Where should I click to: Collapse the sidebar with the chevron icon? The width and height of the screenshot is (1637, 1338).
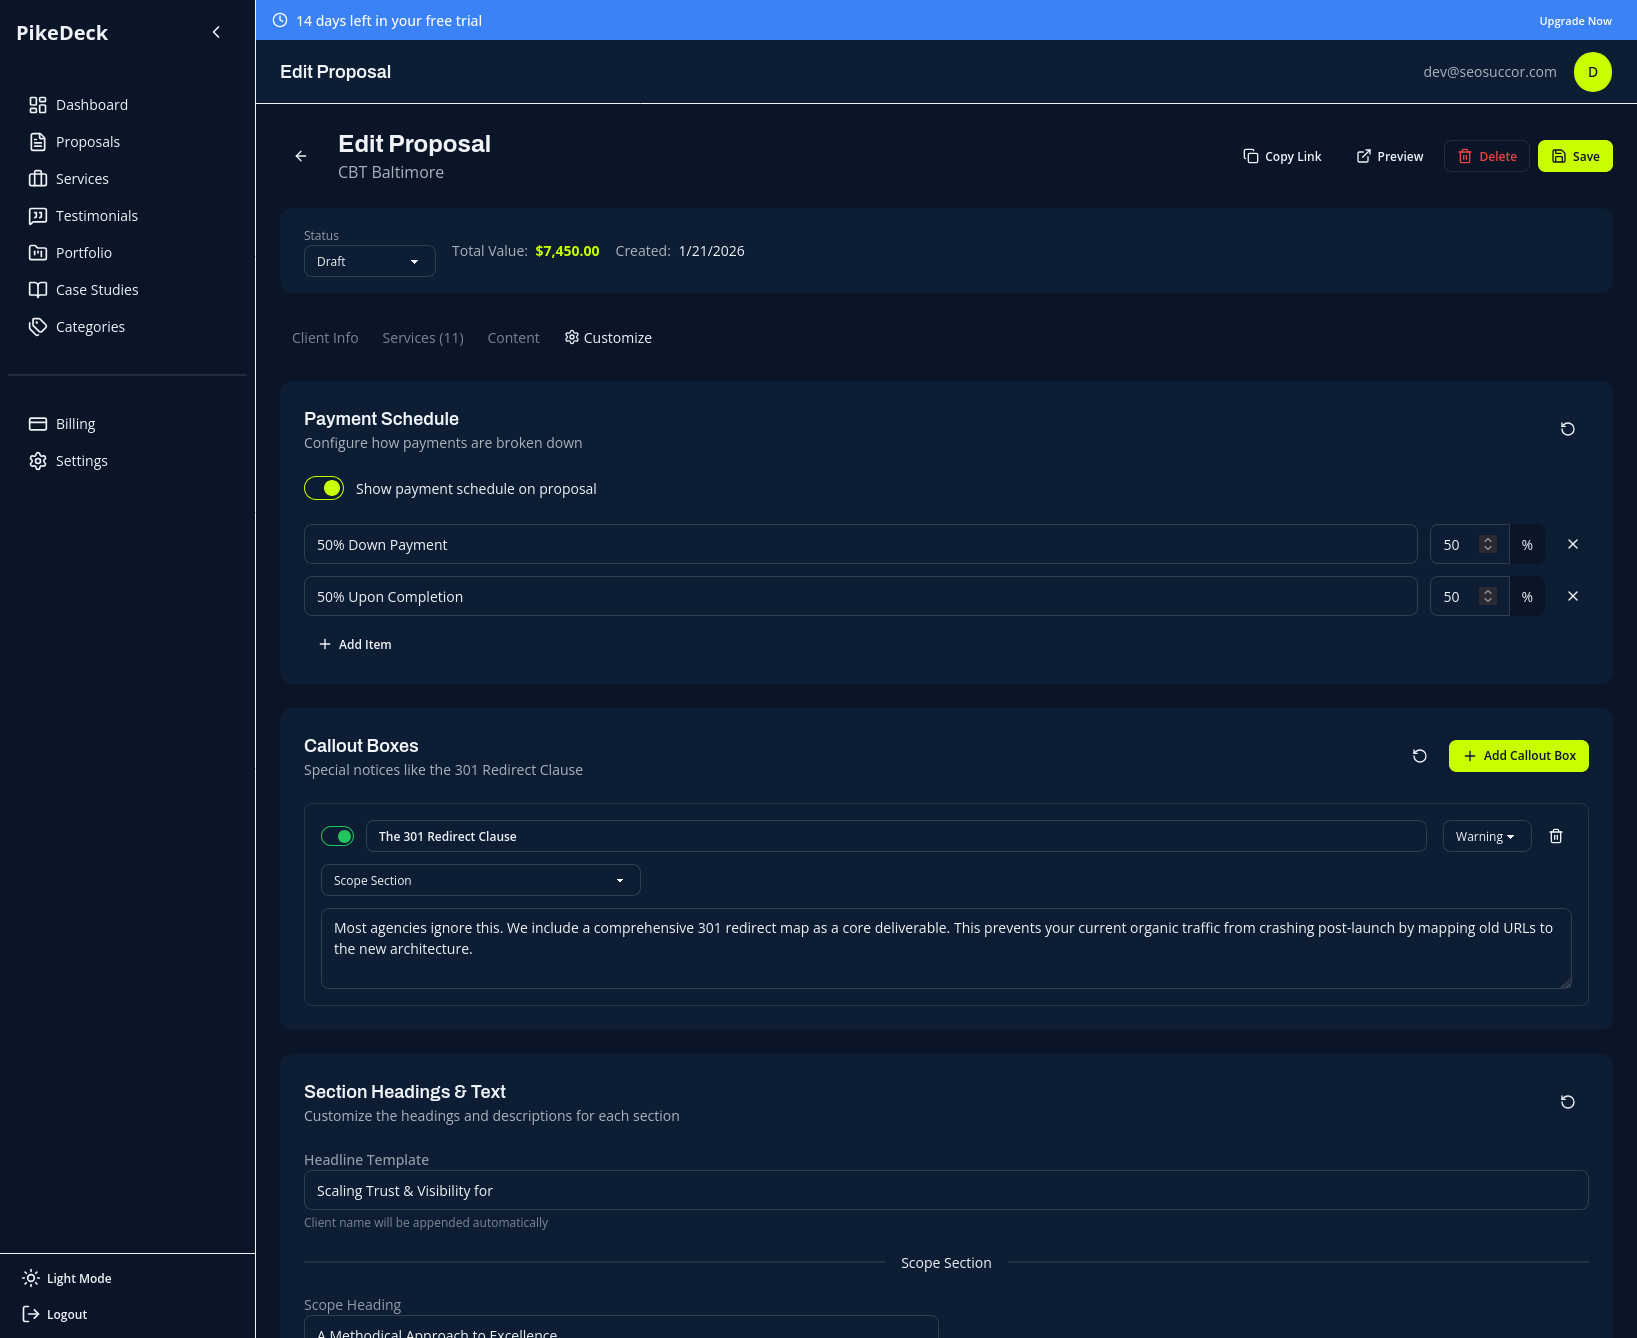coord(216,32)
